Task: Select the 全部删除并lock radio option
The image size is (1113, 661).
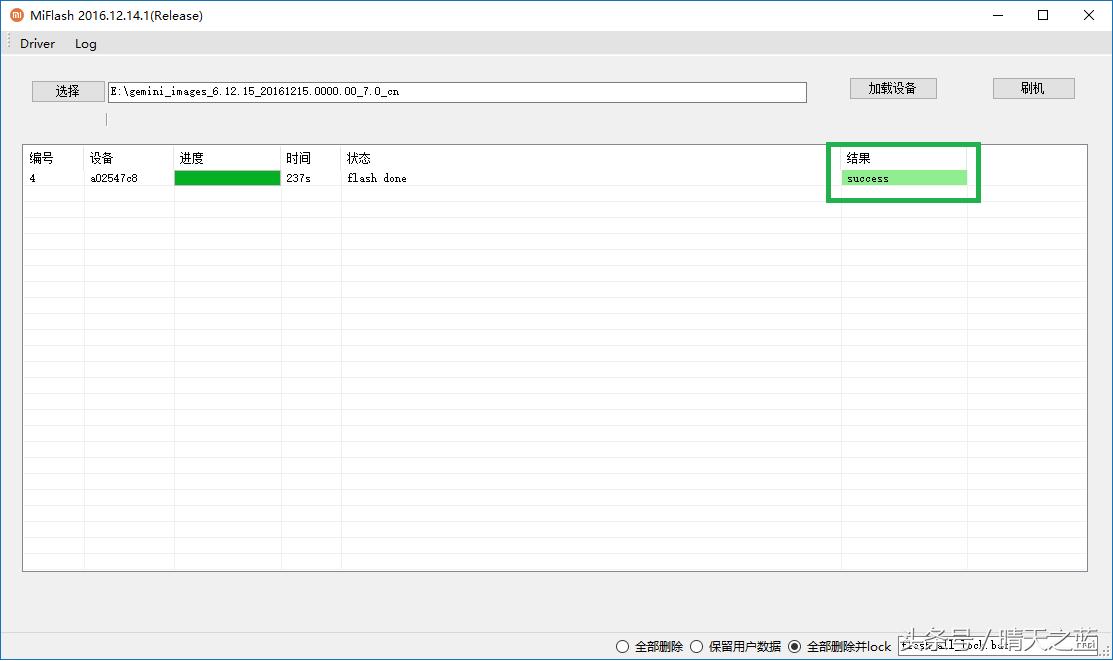Action: [x=793, y=646]
